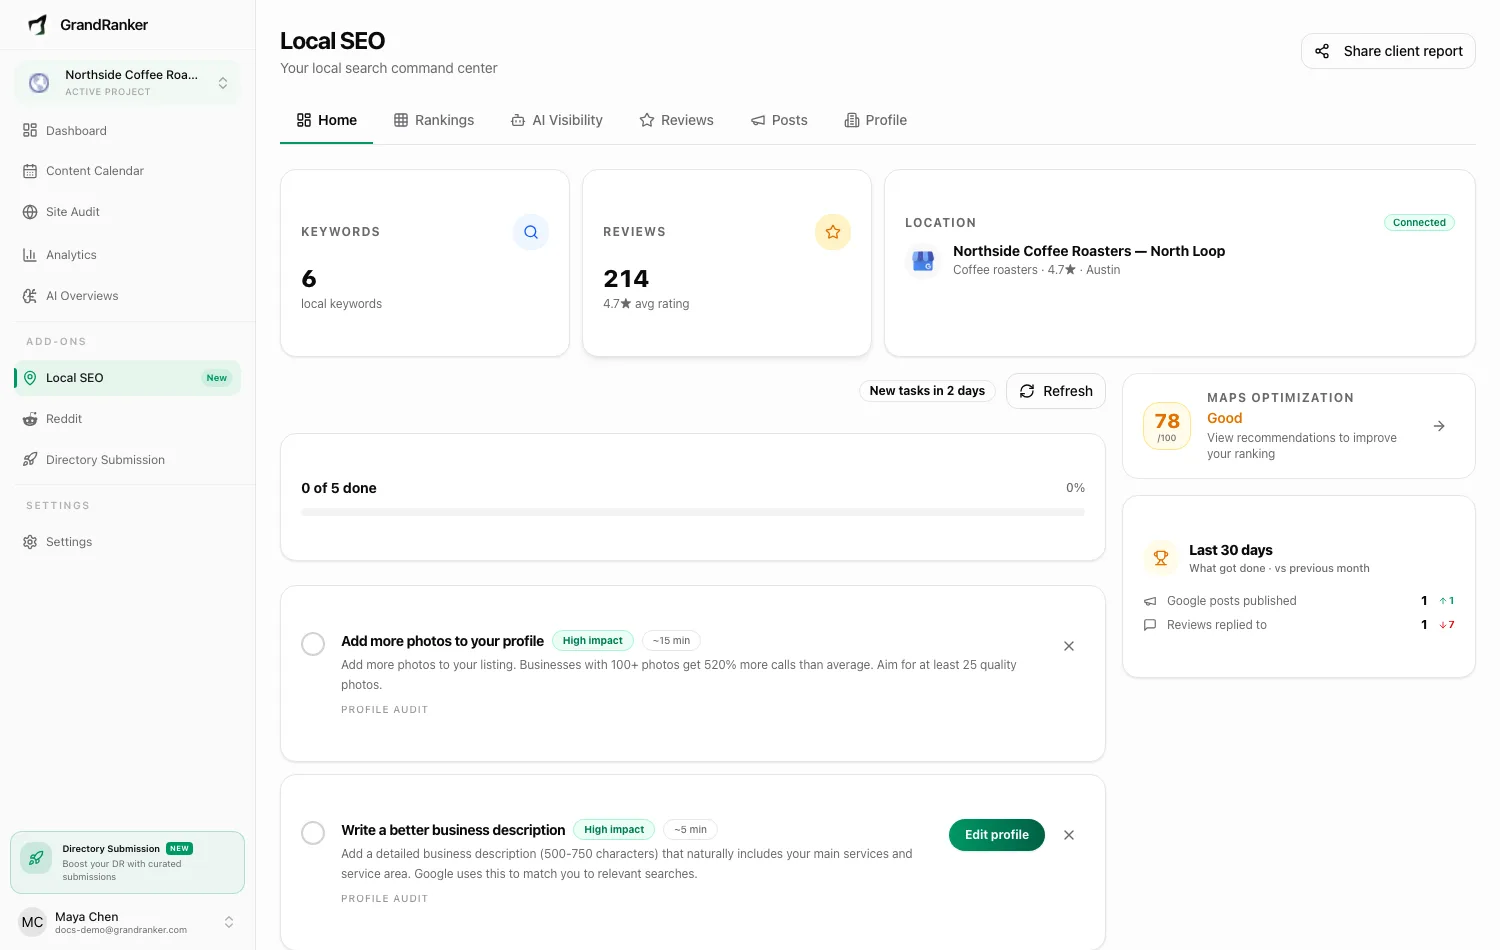Click the Google posts published megaphone icon
The height and width of the screenshot is (950, 1500).
[x=1150, y=601]
